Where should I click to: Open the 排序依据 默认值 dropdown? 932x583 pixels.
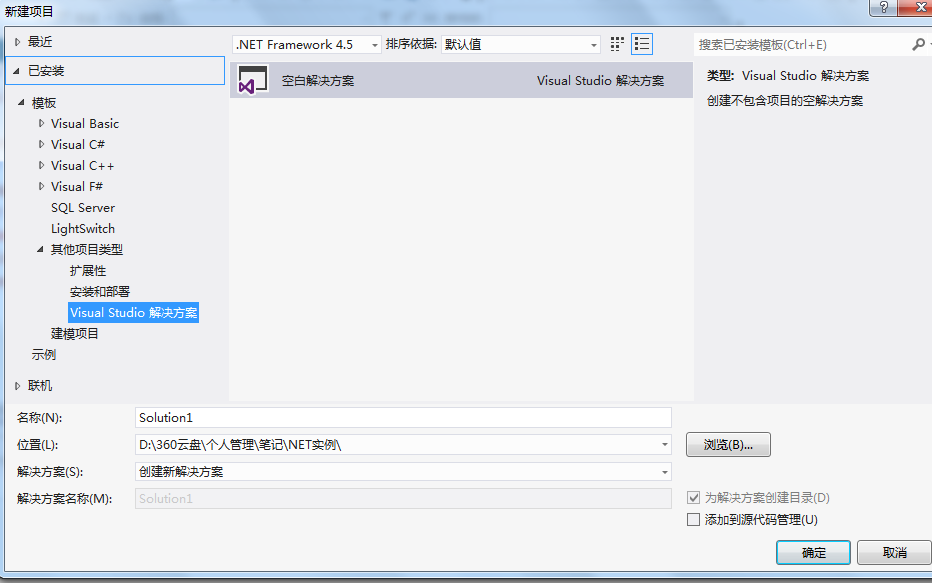(593, 45)
